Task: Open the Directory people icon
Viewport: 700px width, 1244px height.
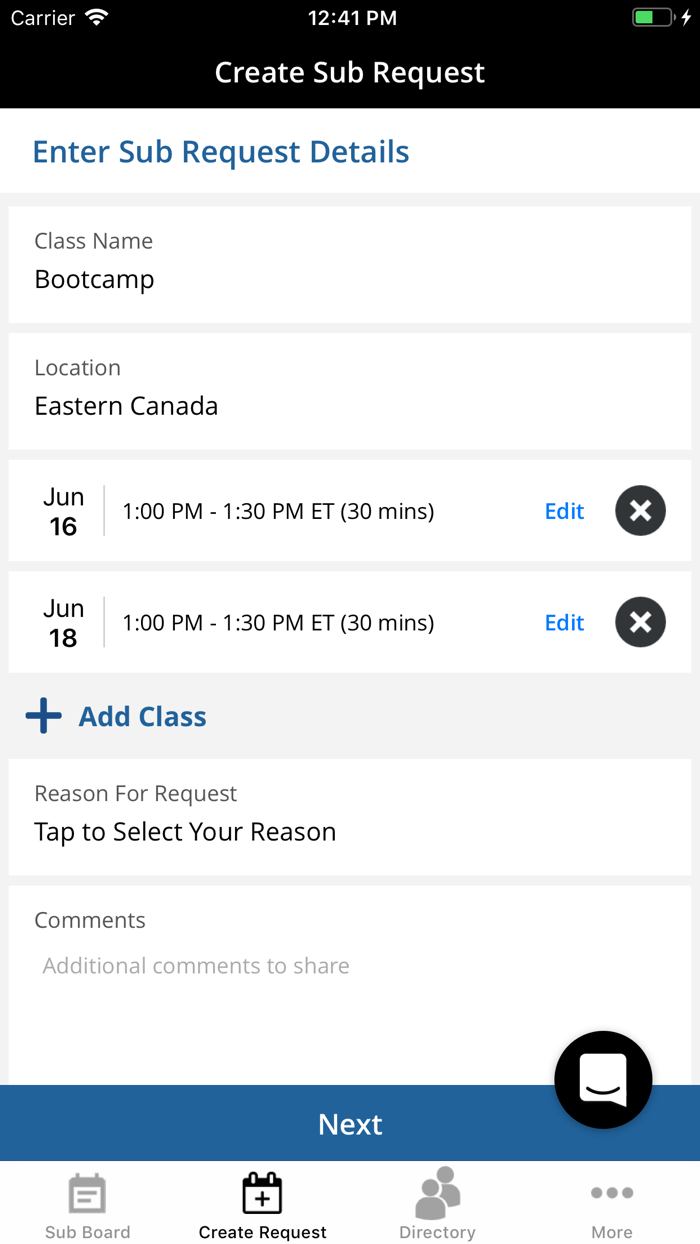Action: pos(437,1192)
